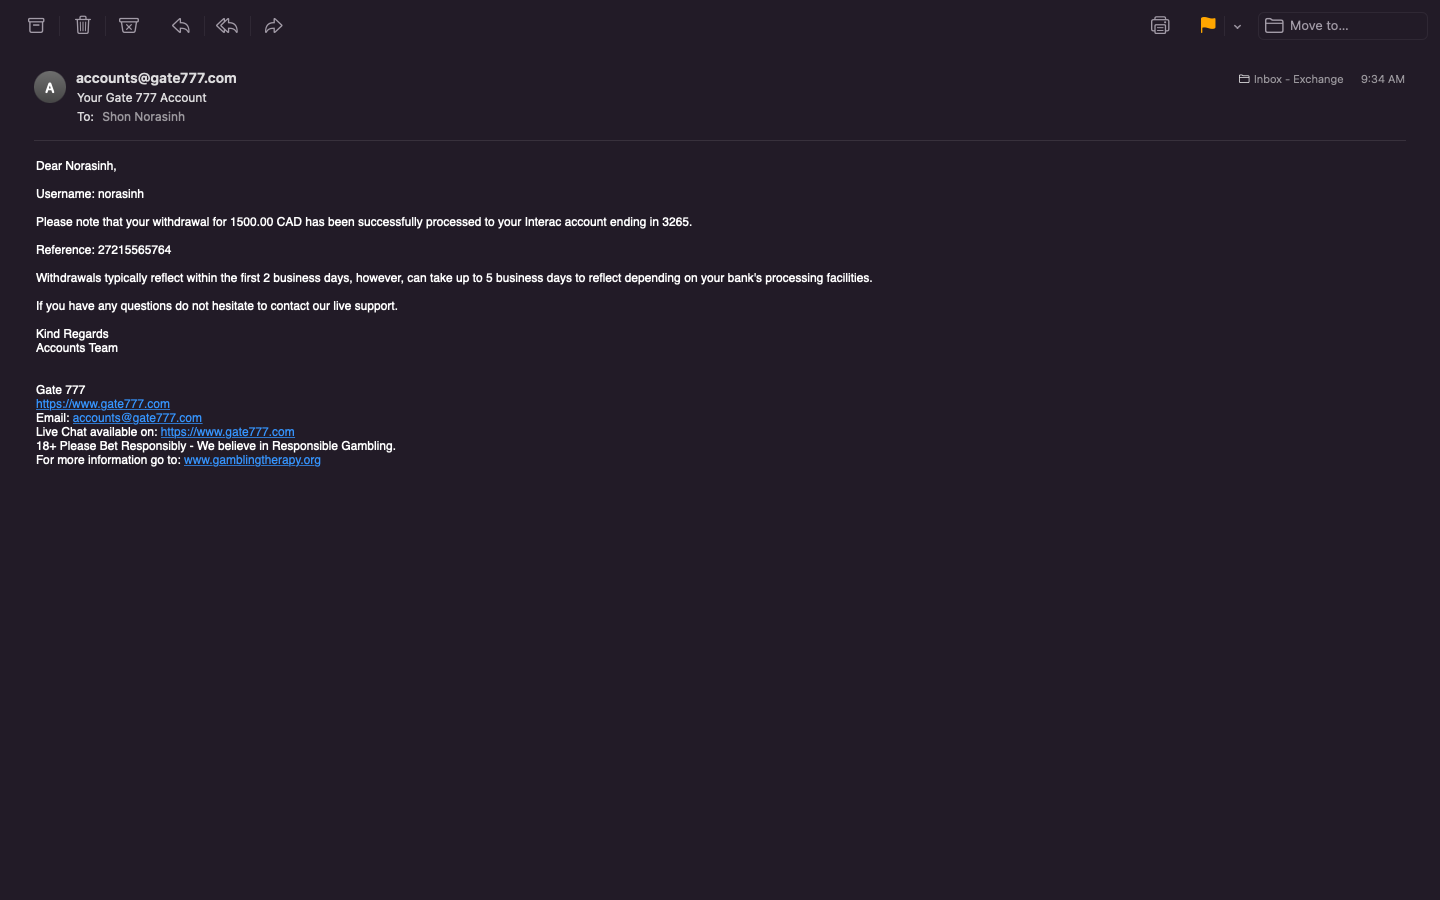The height and width of the screenshot is (900, 1440).
Task: Click the Inbox - Exchange mailbox label
Action: (x=1291, y=79)
